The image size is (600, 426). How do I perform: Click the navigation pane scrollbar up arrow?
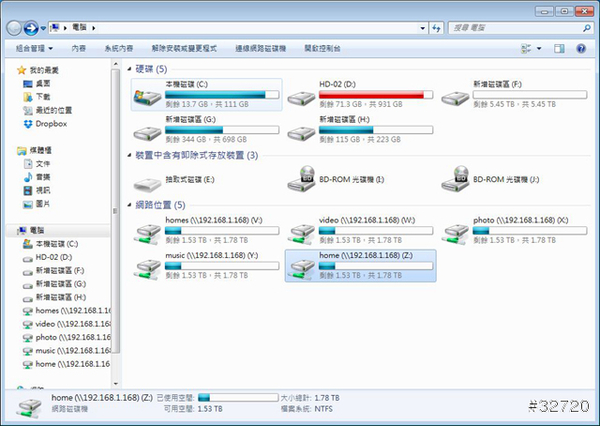(x=116, y=64)
